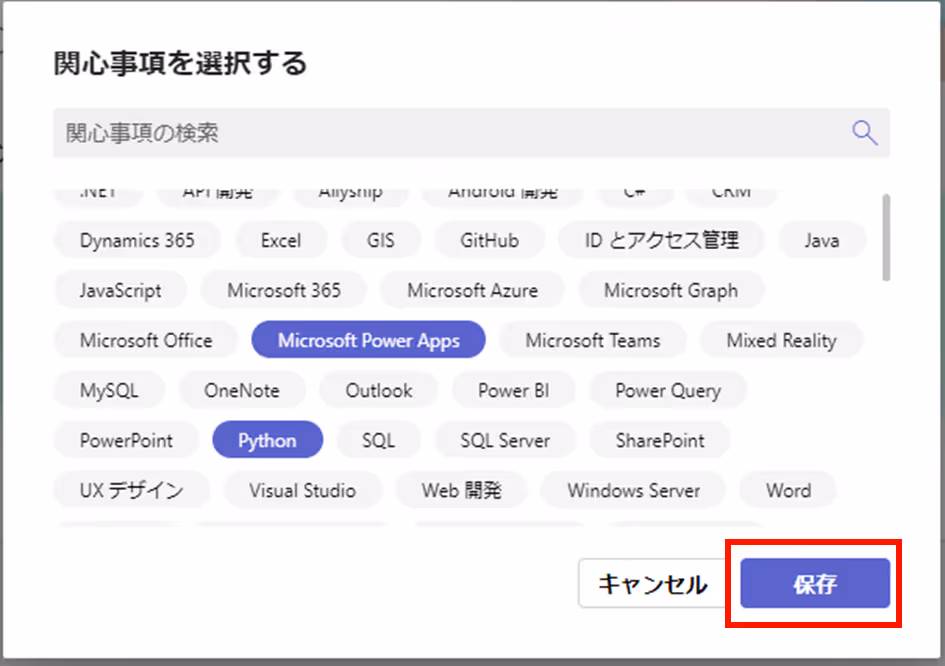Select the JavaScript chip
945x666 pixels.
coord(121,291)
